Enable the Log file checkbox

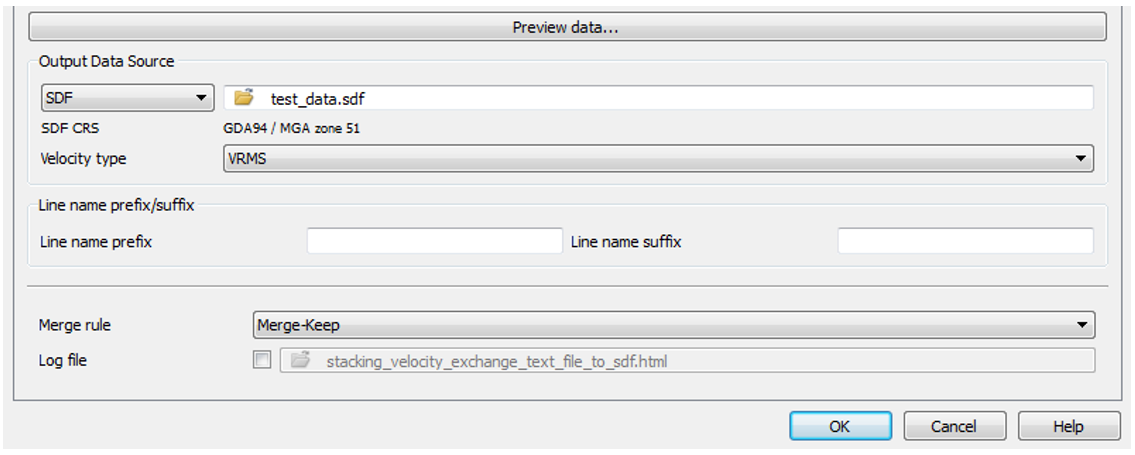262,361
